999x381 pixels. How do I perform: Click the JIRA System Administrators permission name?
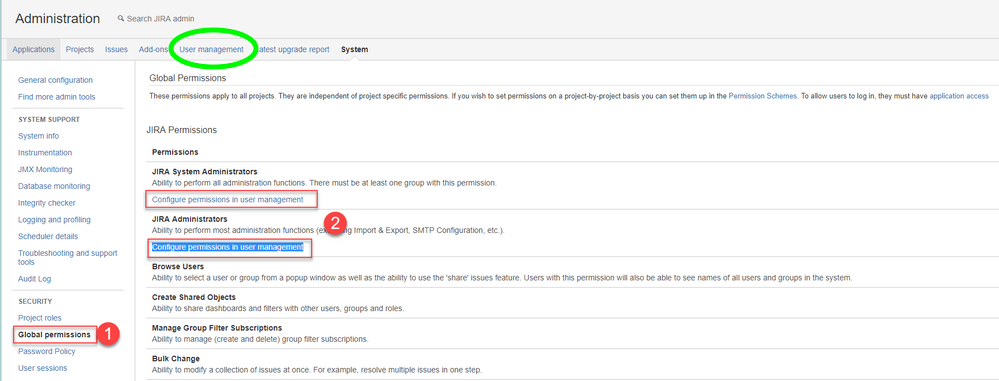(205, 172)
